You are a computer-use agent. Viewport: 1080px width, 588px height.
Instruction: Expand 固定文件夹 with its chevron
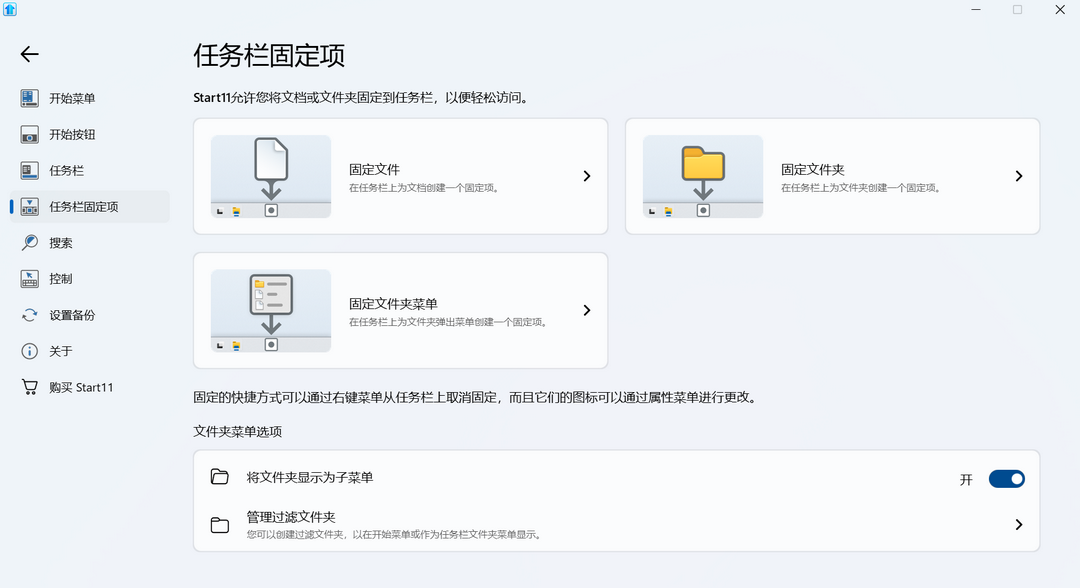tap(1019, 175)
